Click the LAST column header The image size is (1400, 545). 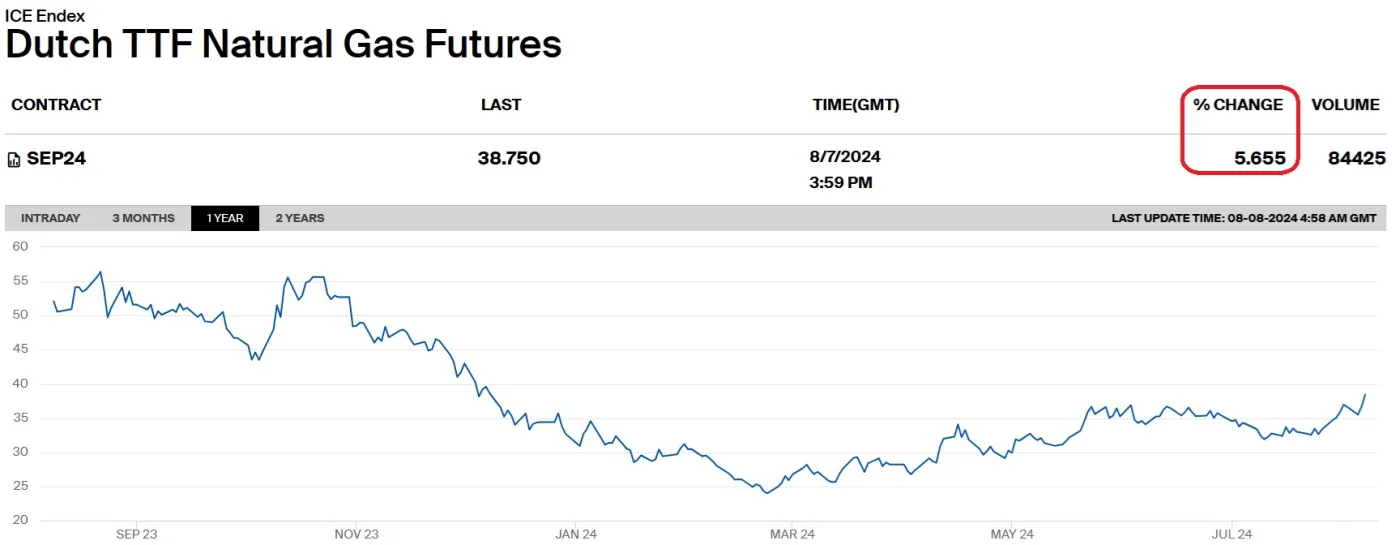(x=501, y=104)
